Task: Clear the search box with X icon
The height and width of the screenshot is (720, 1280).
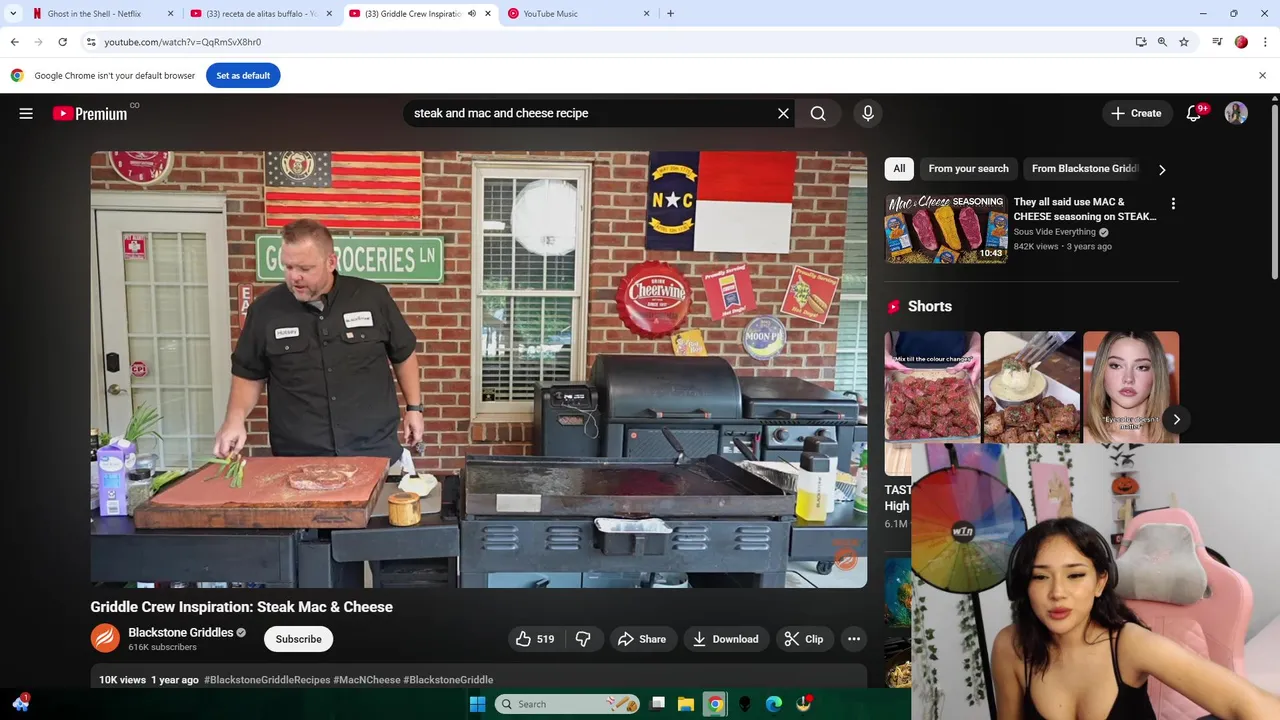Action: [783, 113]
